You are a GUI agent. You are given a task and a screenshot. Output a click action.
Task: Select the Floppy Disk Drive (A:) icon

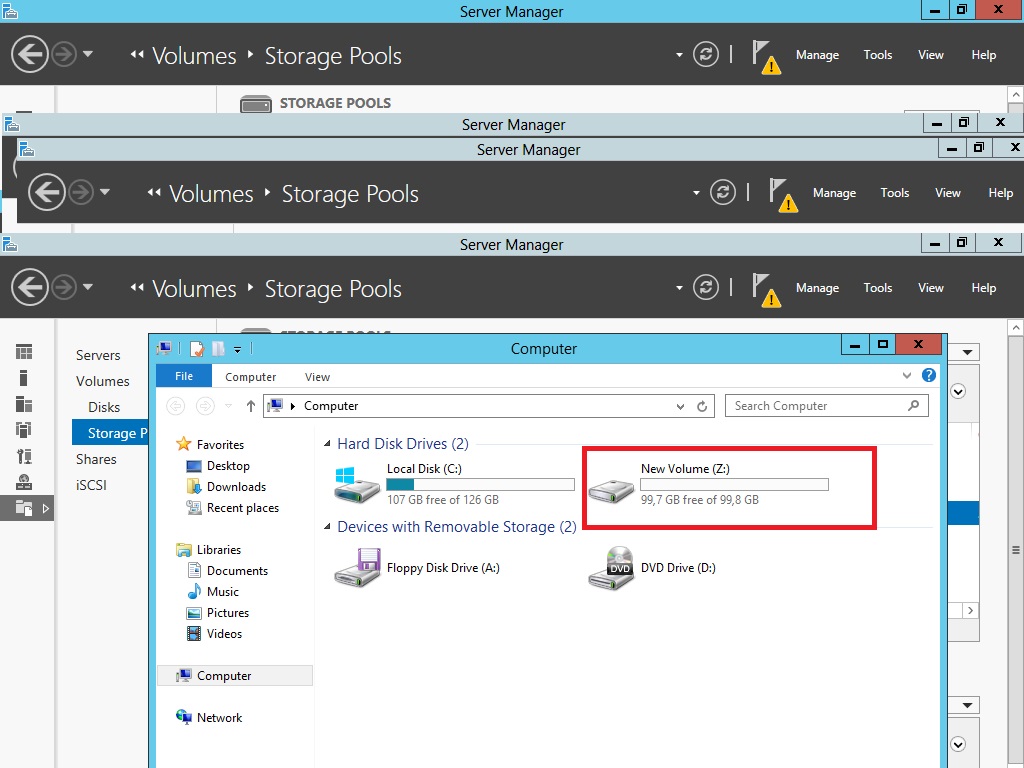(x=357, y=568)
